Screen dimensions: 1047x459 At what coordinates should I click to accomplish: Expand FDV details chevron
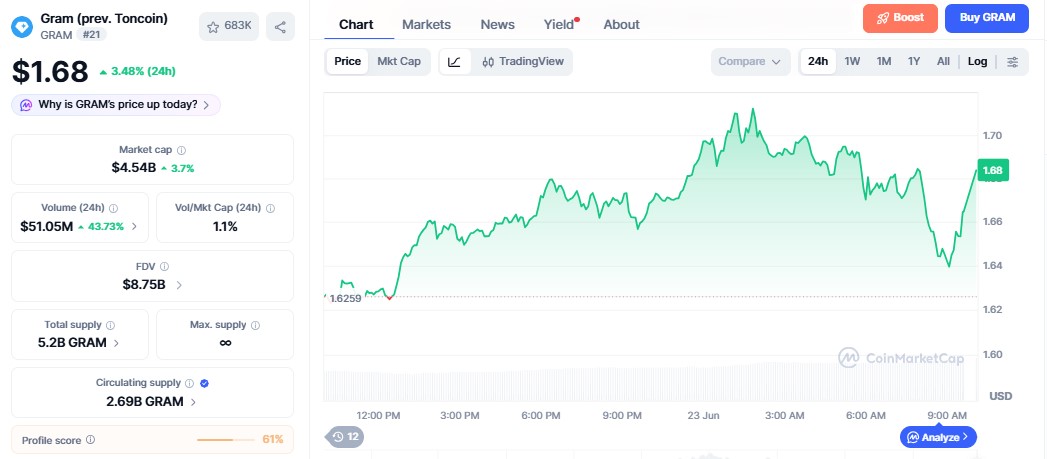coord(178,285)
